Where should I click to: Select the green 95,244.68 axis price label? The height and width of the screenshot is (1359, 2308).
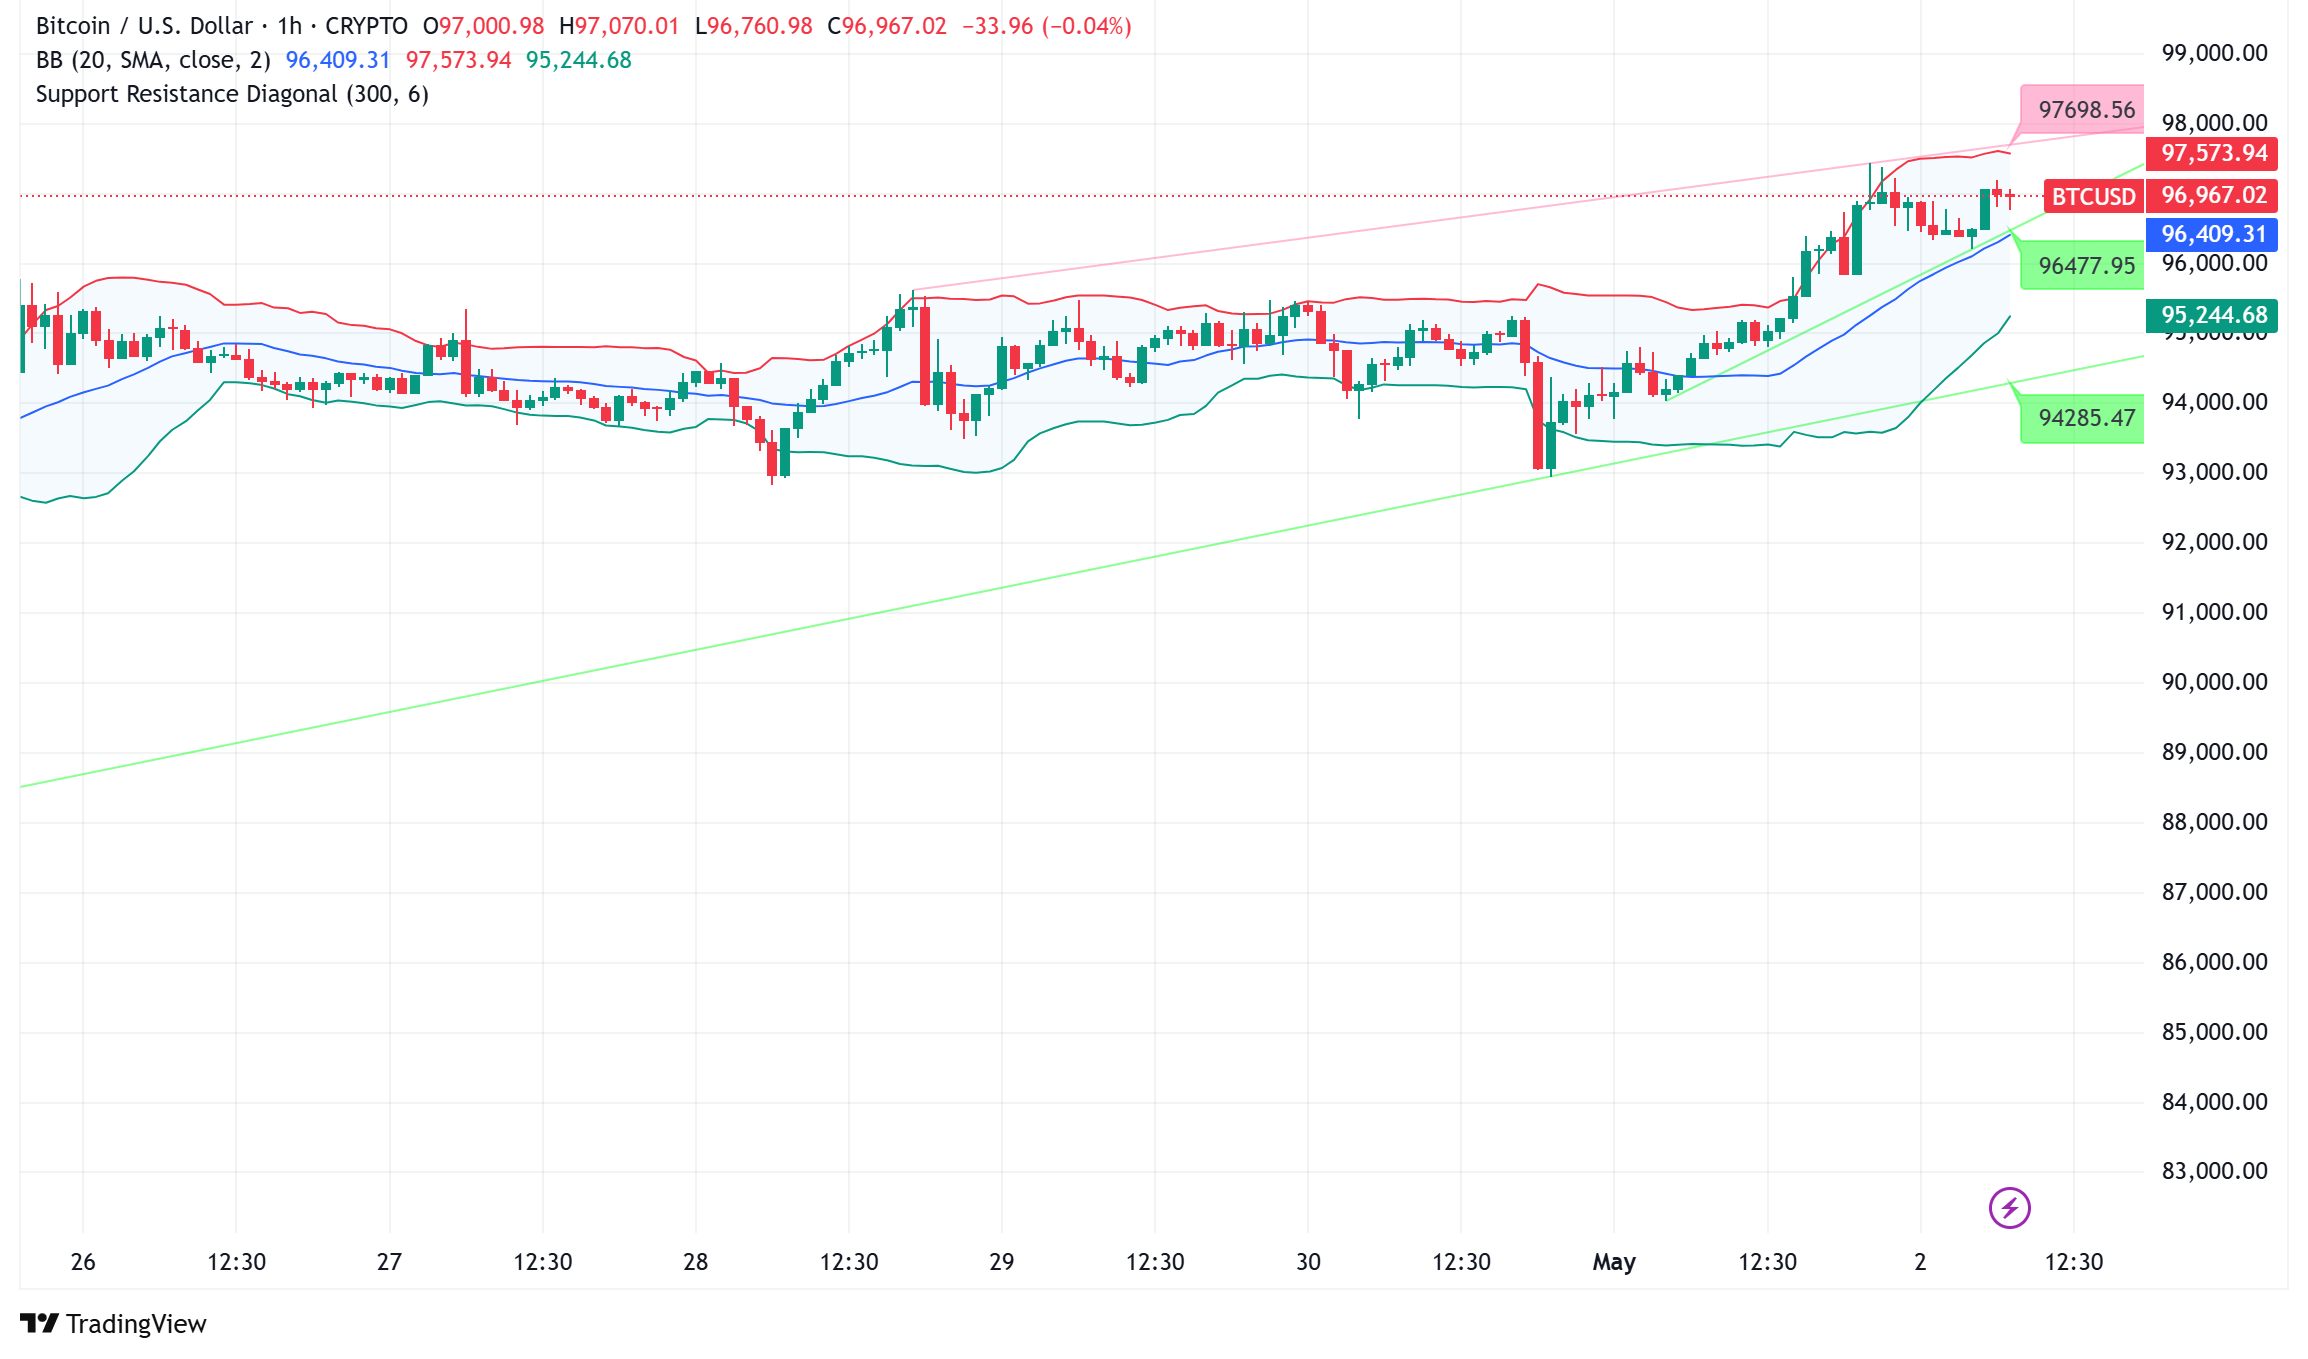(x=2213, y=315)
